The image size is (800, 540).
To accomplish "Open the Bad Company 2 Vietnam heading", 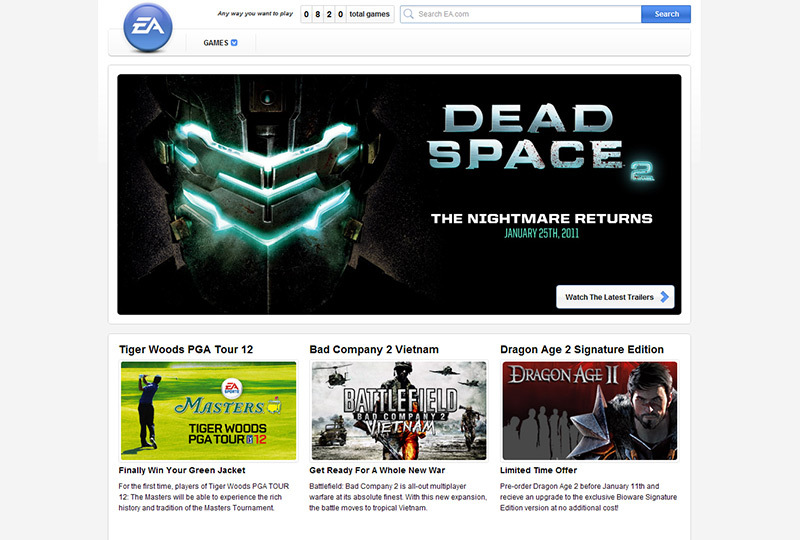I will click(374, 350).
